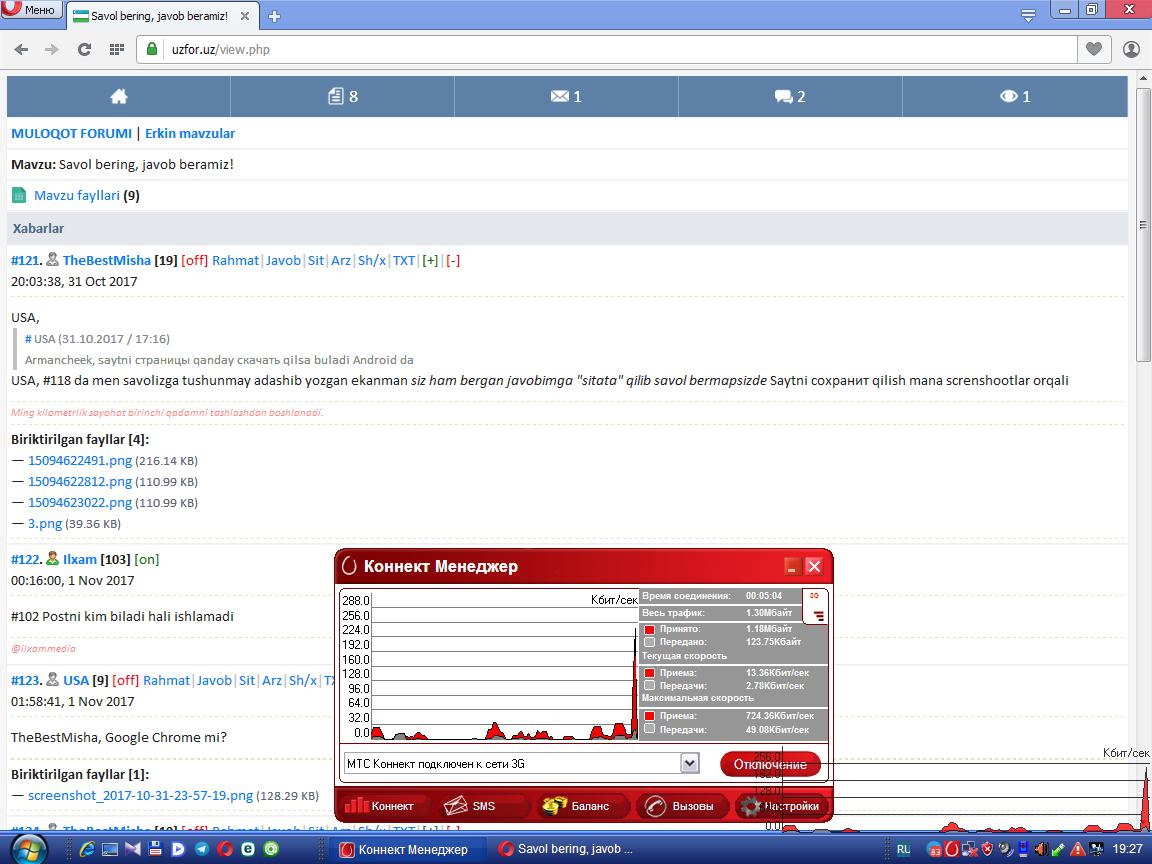Open the Баланс tab in Connect Manager

click(x=580, y=806)
